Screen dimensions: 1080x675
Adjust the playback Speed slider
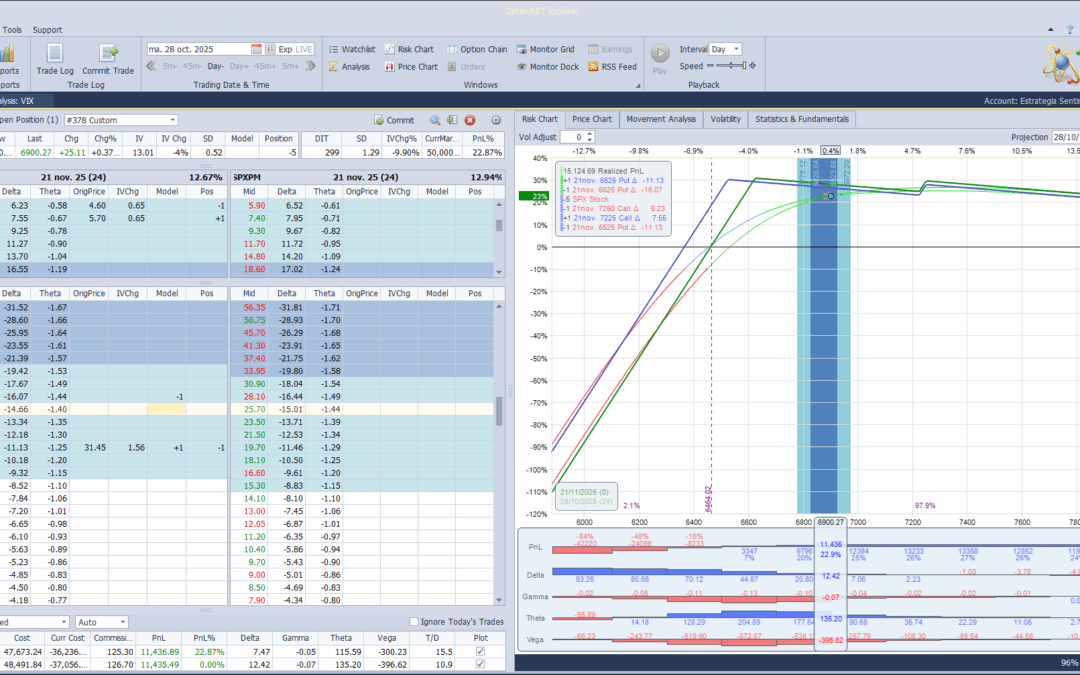[x=730, y=66]
